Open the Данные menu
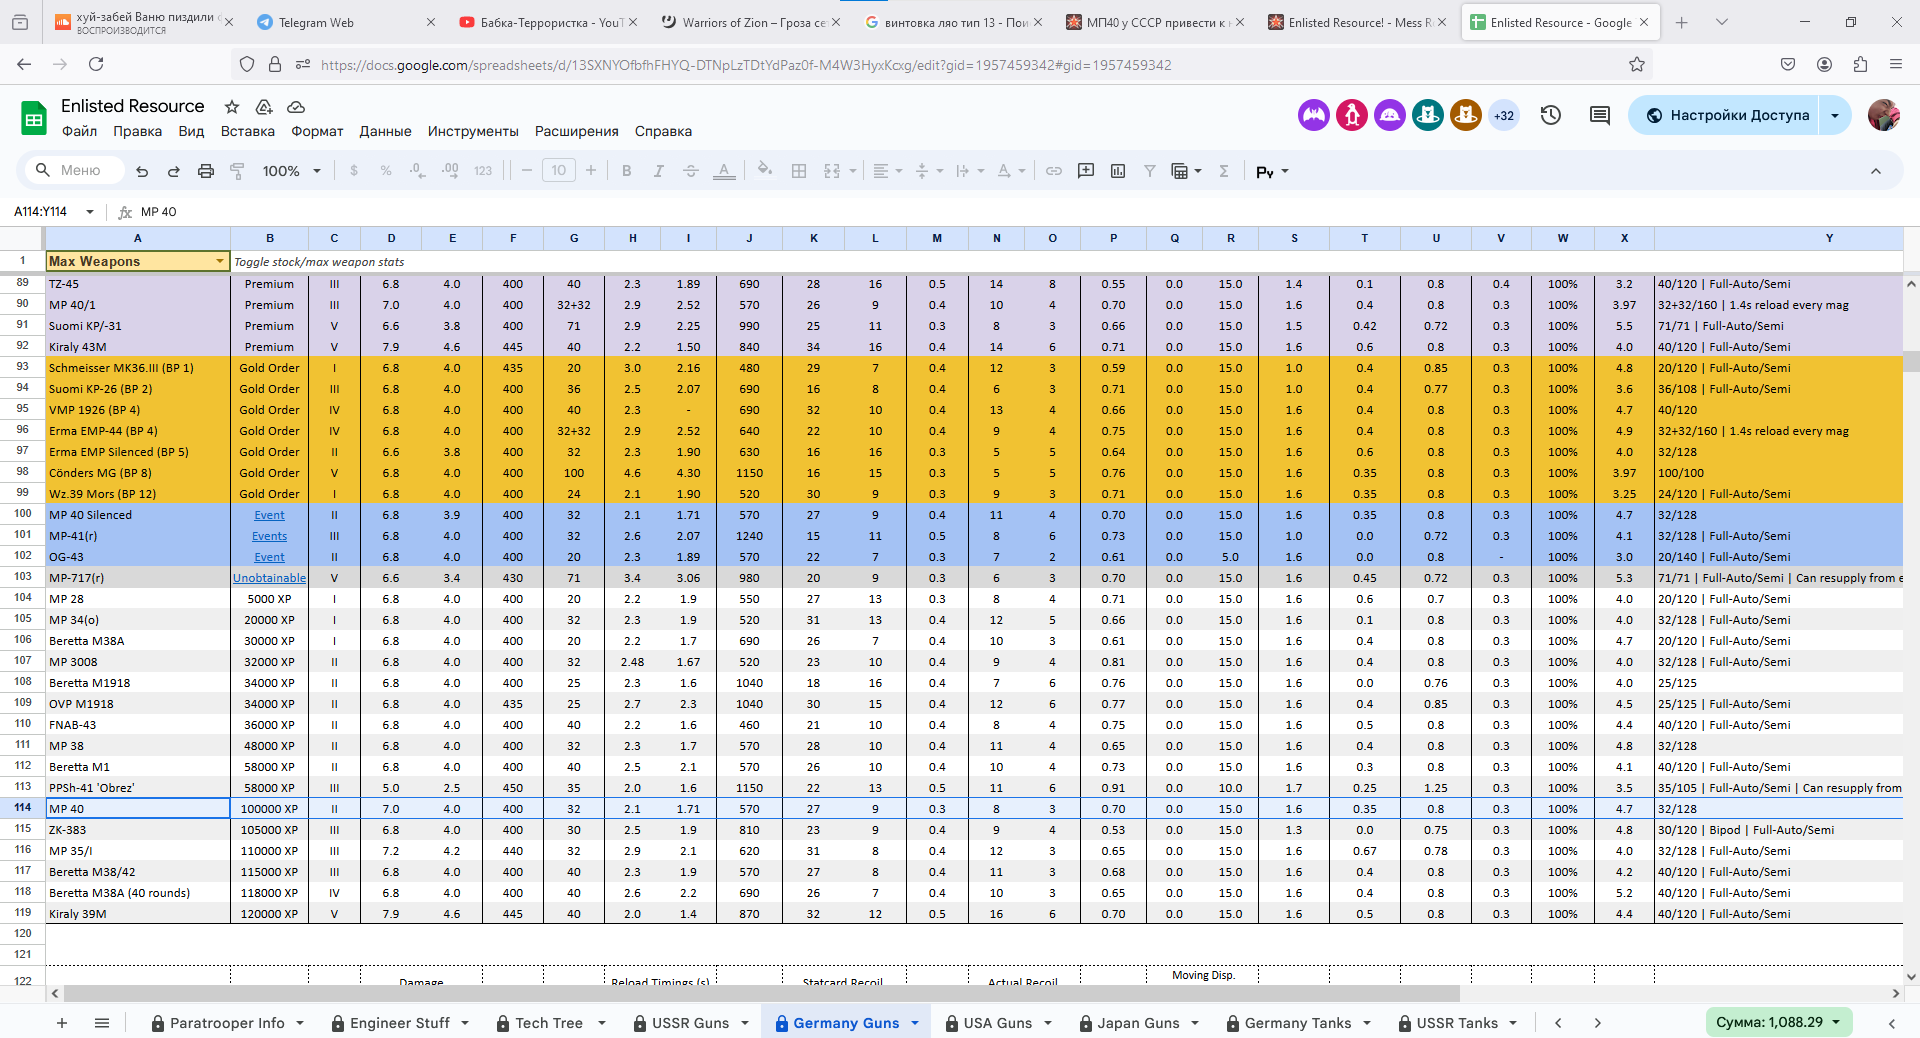The image size is (1920, 1038). click(385, 131)
